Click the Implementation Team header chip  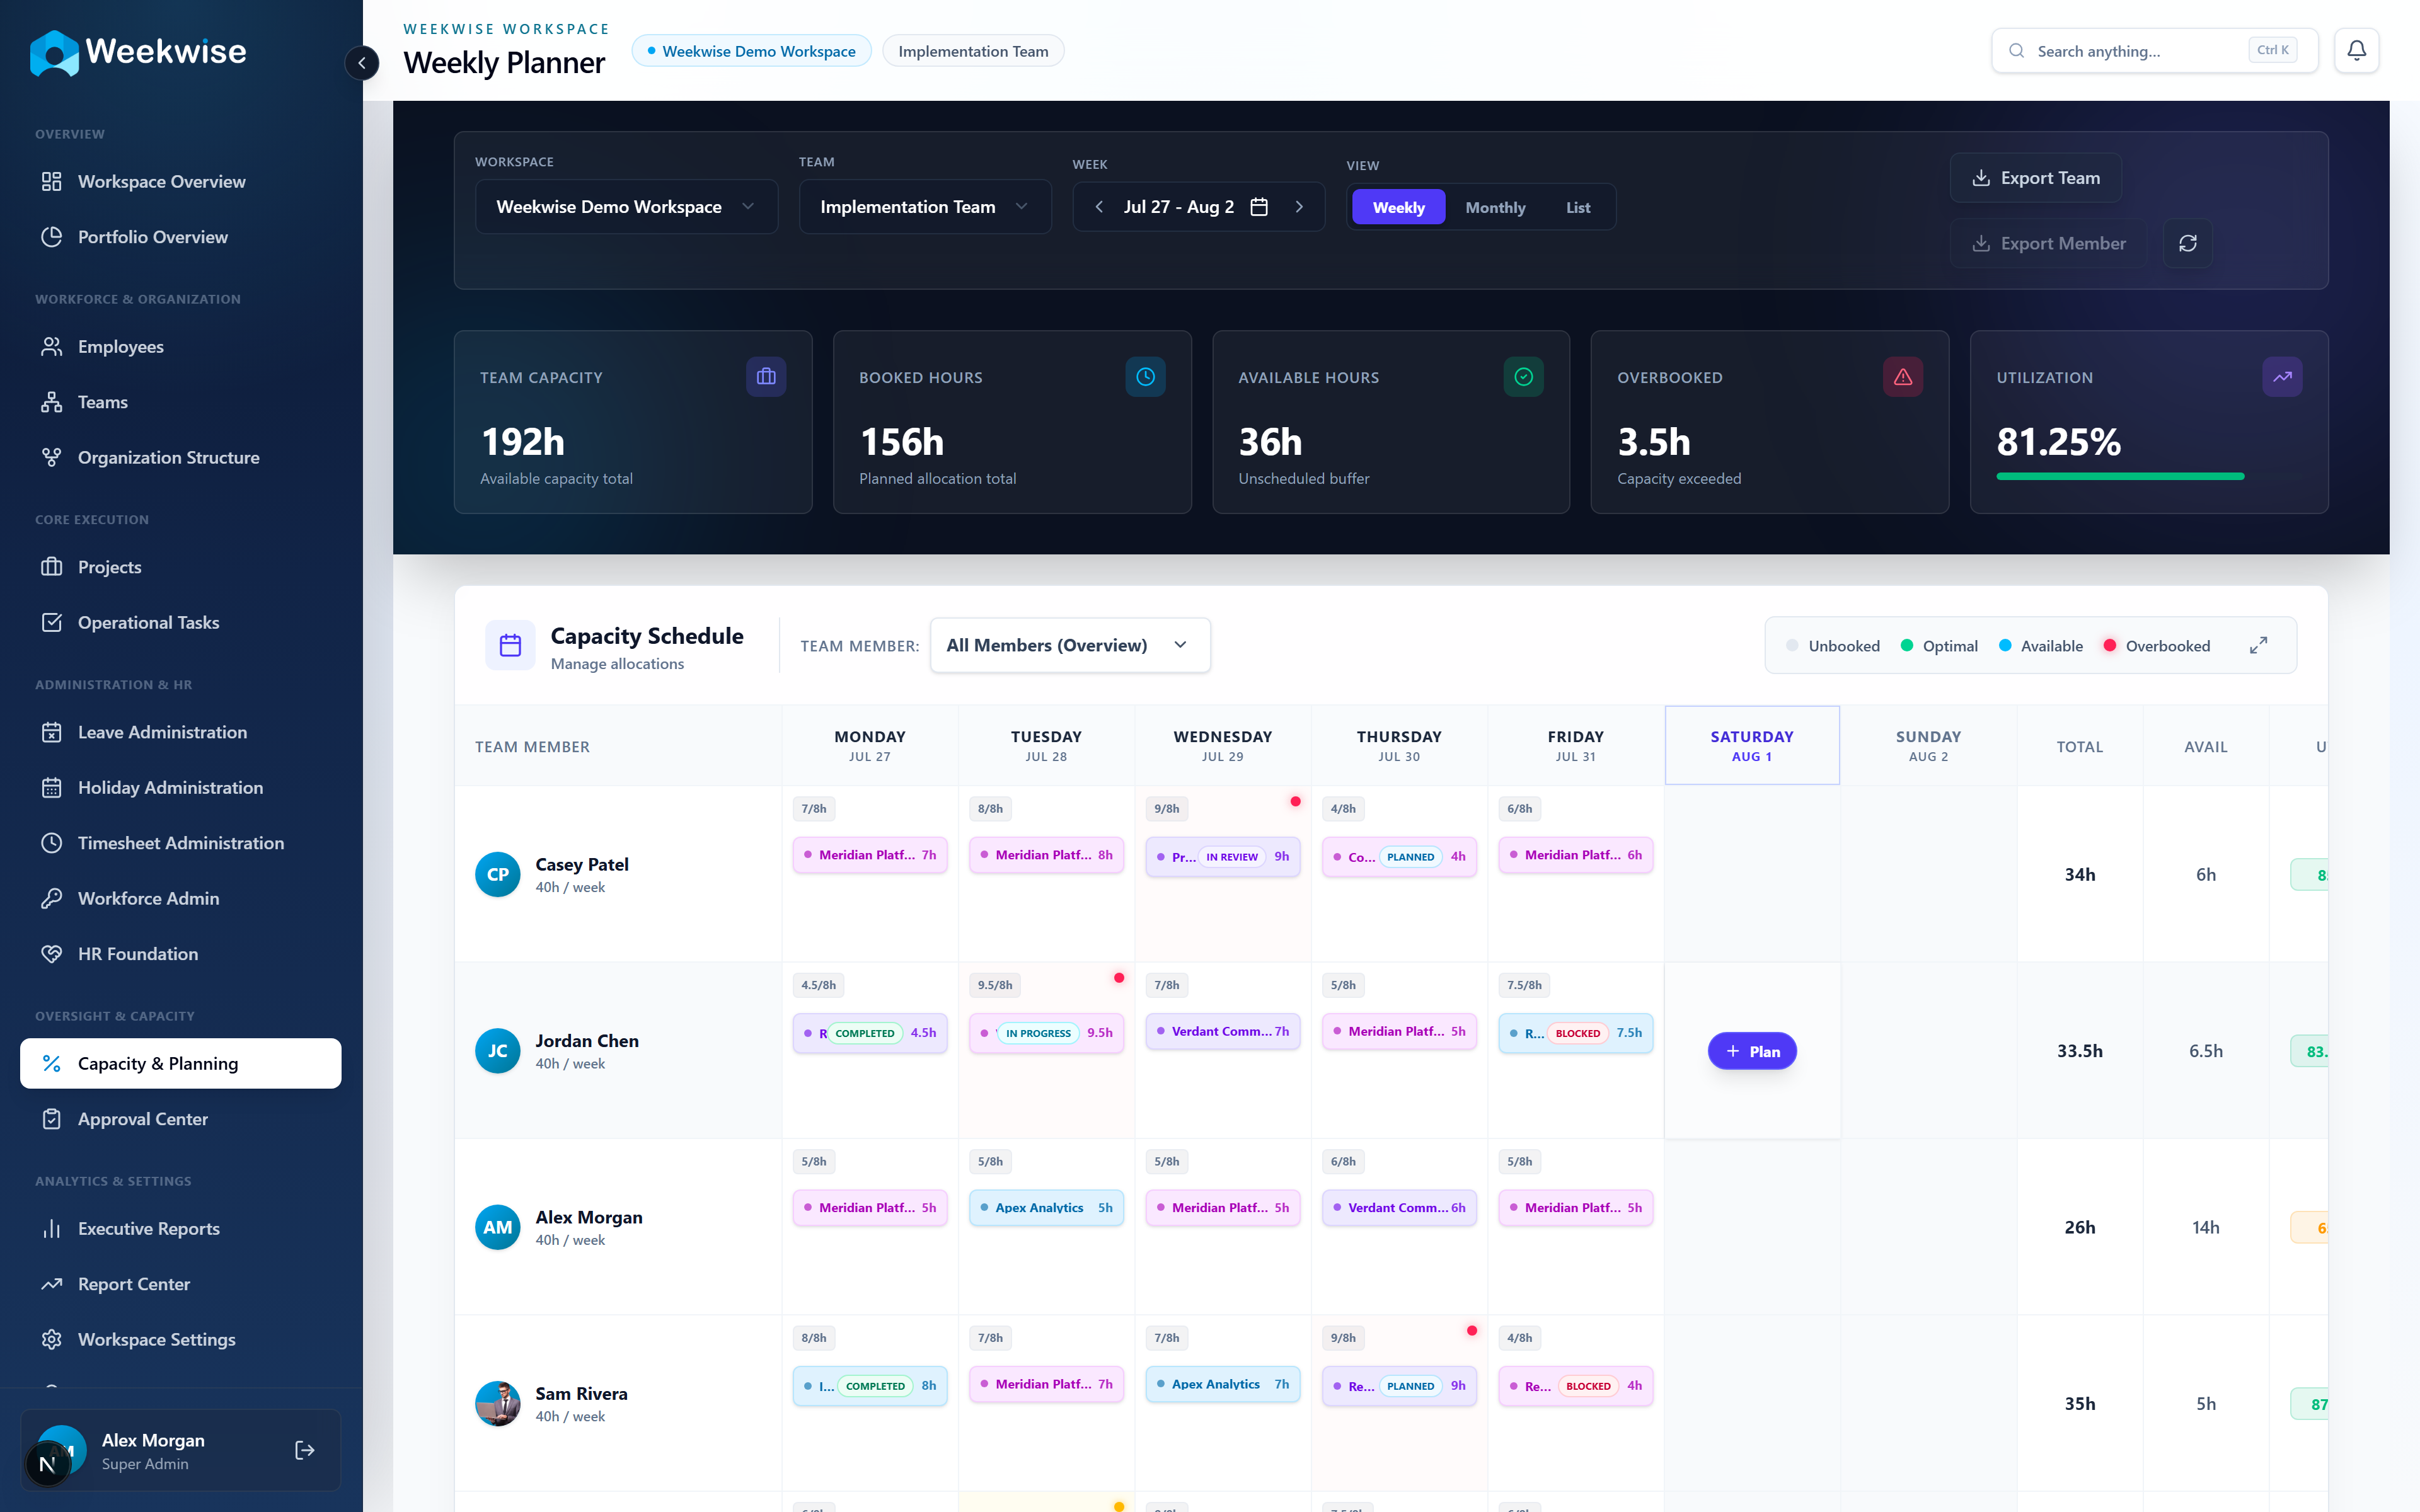[x=973, y=51]
